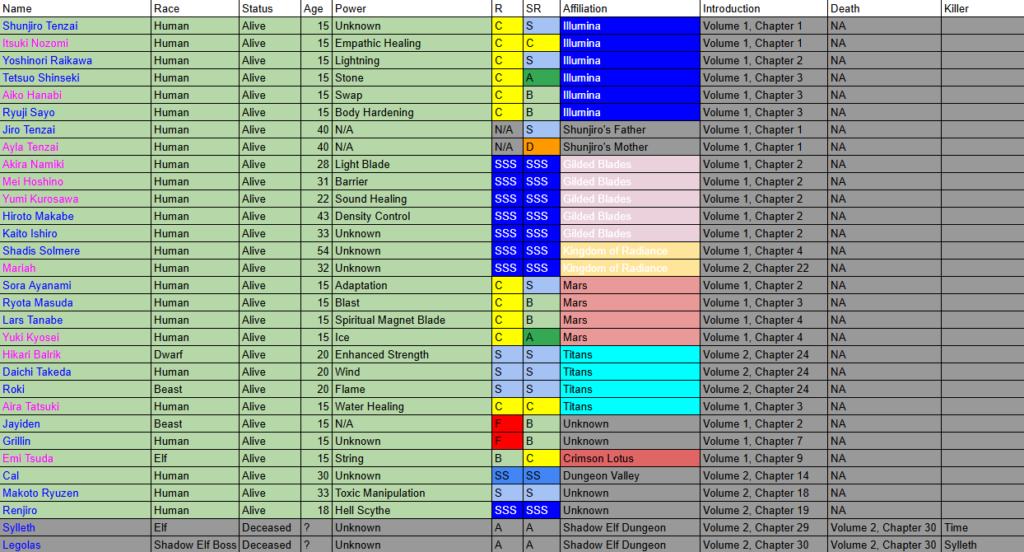Click the Shunjiro's Father affiliation cell
The width and height of the screenshot is (1024, 552).
click(x=604, y=130)
